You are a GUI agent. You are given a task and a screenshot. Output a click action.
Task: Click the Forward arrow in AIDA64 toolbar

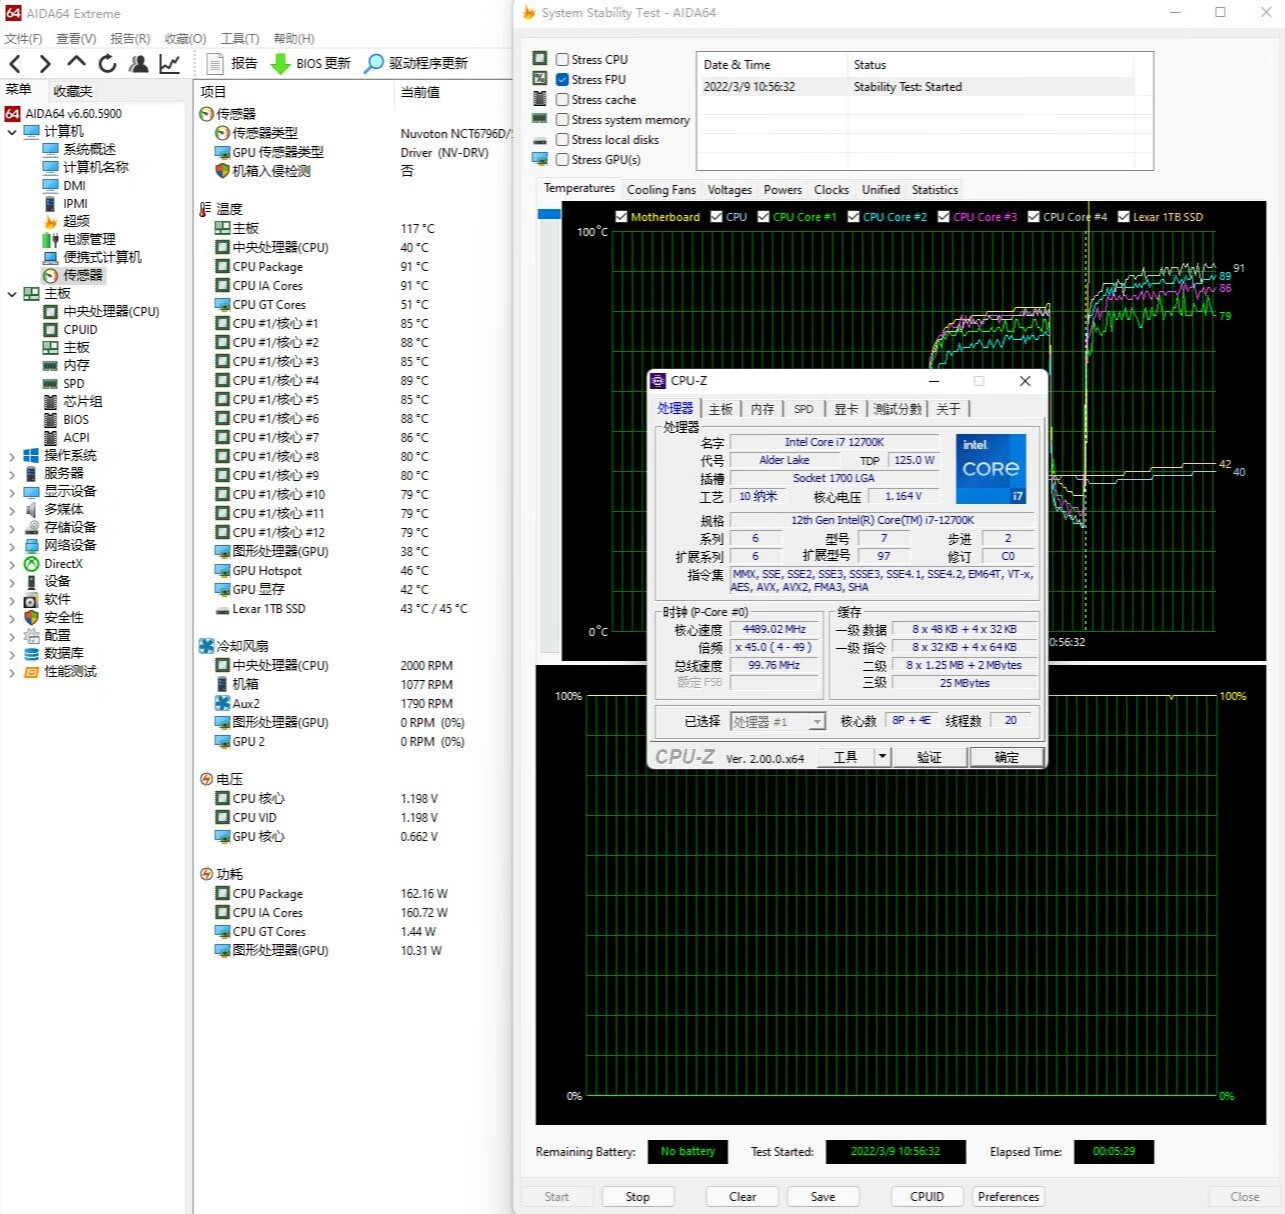pyautogui.click(x=45, y=64)
